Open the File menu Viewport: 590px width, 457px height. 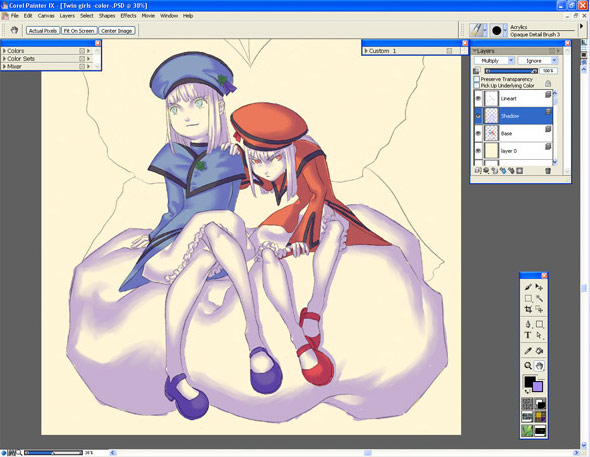(15, 16)
